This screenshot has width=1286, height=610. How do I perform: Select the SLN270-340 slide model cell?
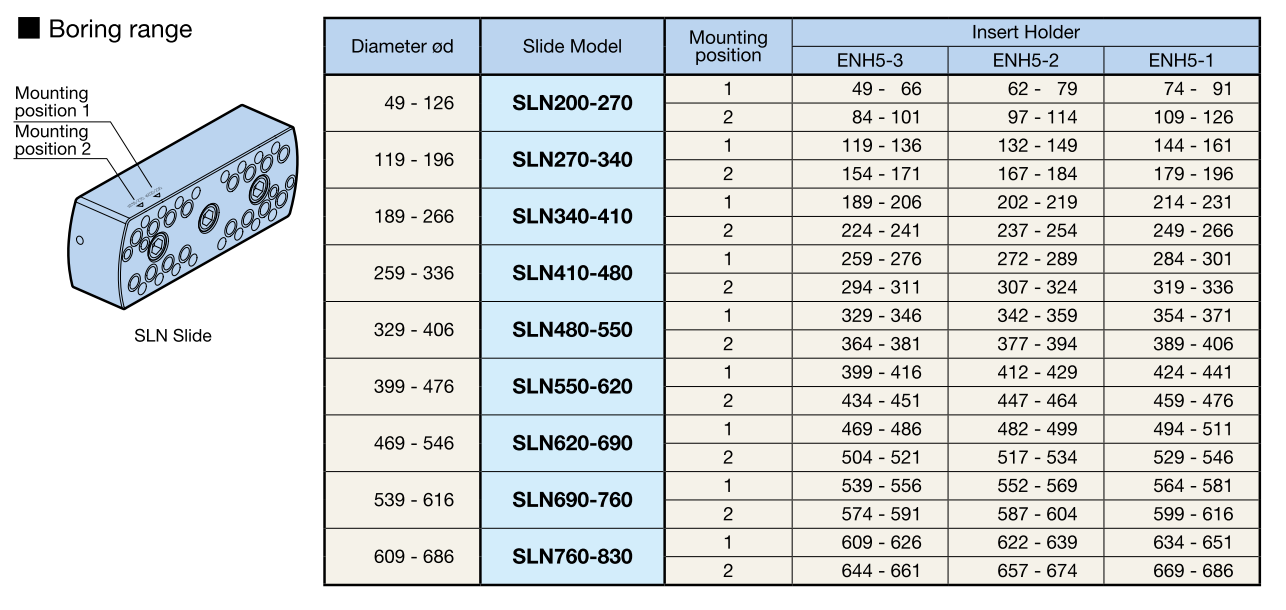pos(572,160)
